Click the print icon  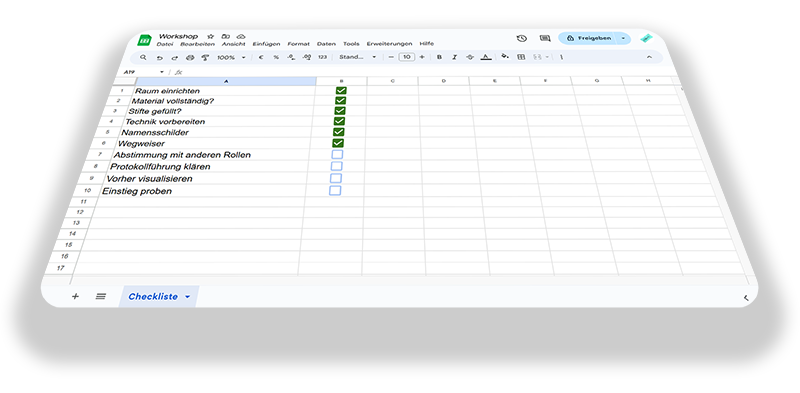click(x=190, y=58)
